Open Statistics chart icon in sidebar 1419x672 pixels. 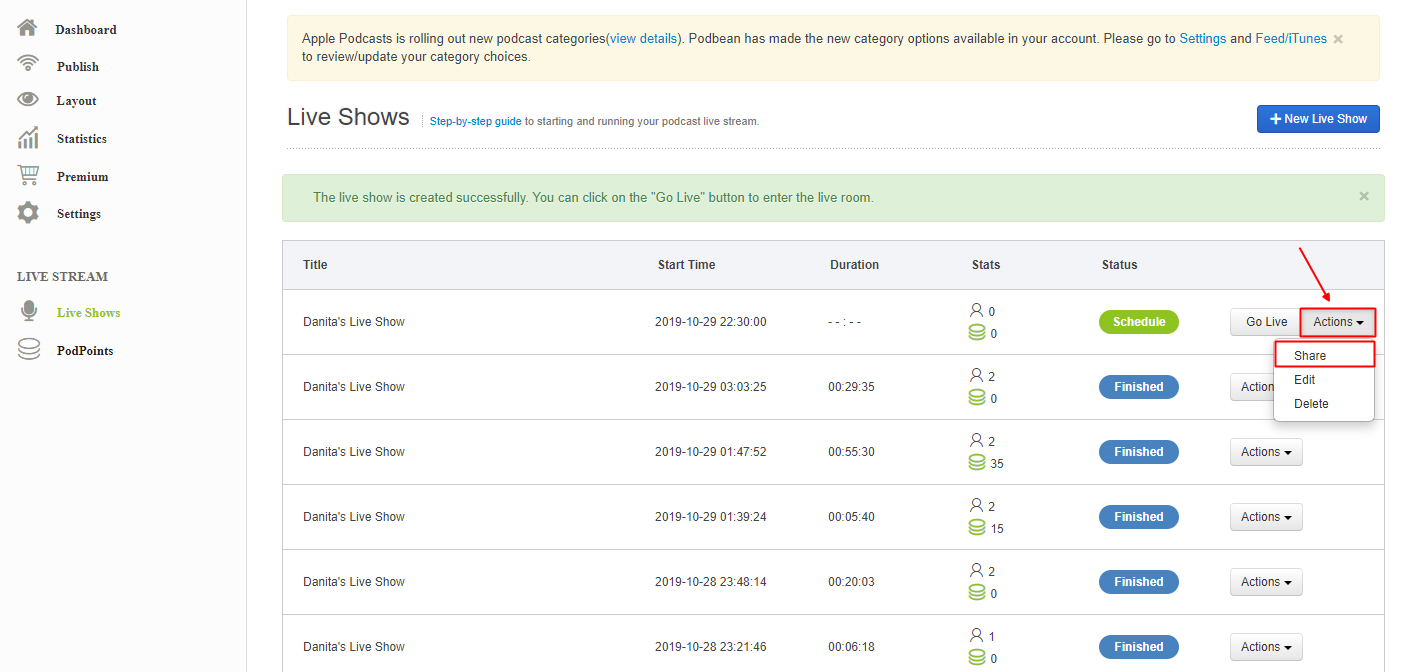(x=28, y=138)
